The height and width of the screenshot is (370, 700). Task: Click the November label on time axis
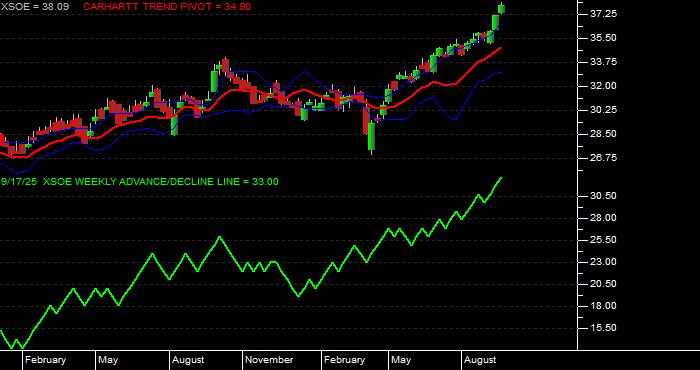click(270, 360)
